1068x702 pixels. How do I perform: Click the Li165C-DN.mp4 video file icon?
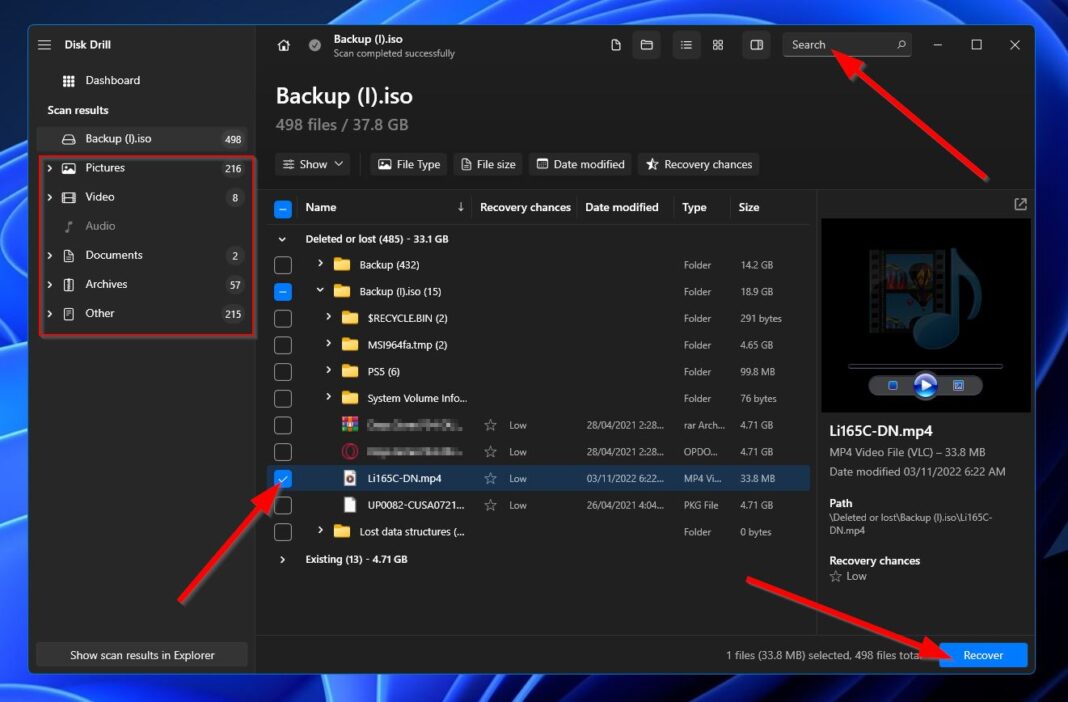349,479
